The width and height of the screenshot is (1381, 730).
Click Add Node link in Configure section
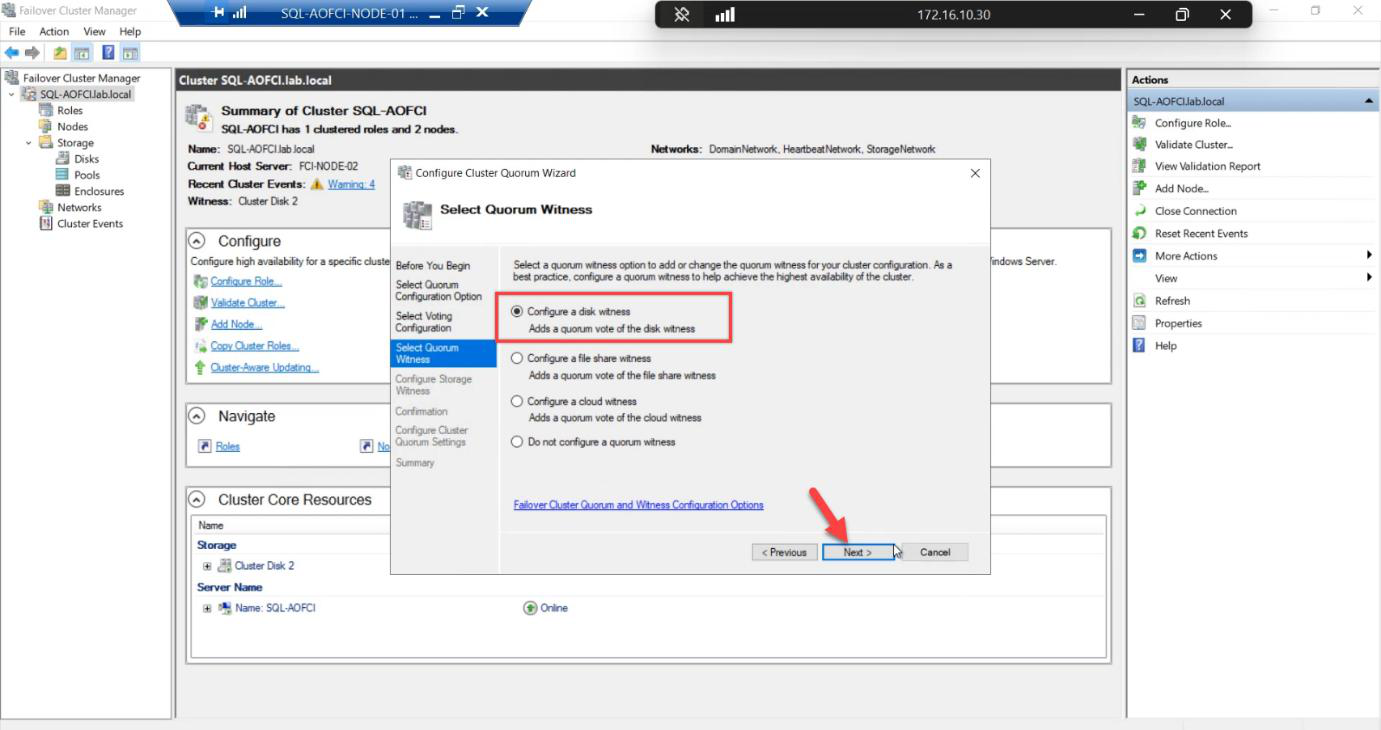[x=236, y=325]
